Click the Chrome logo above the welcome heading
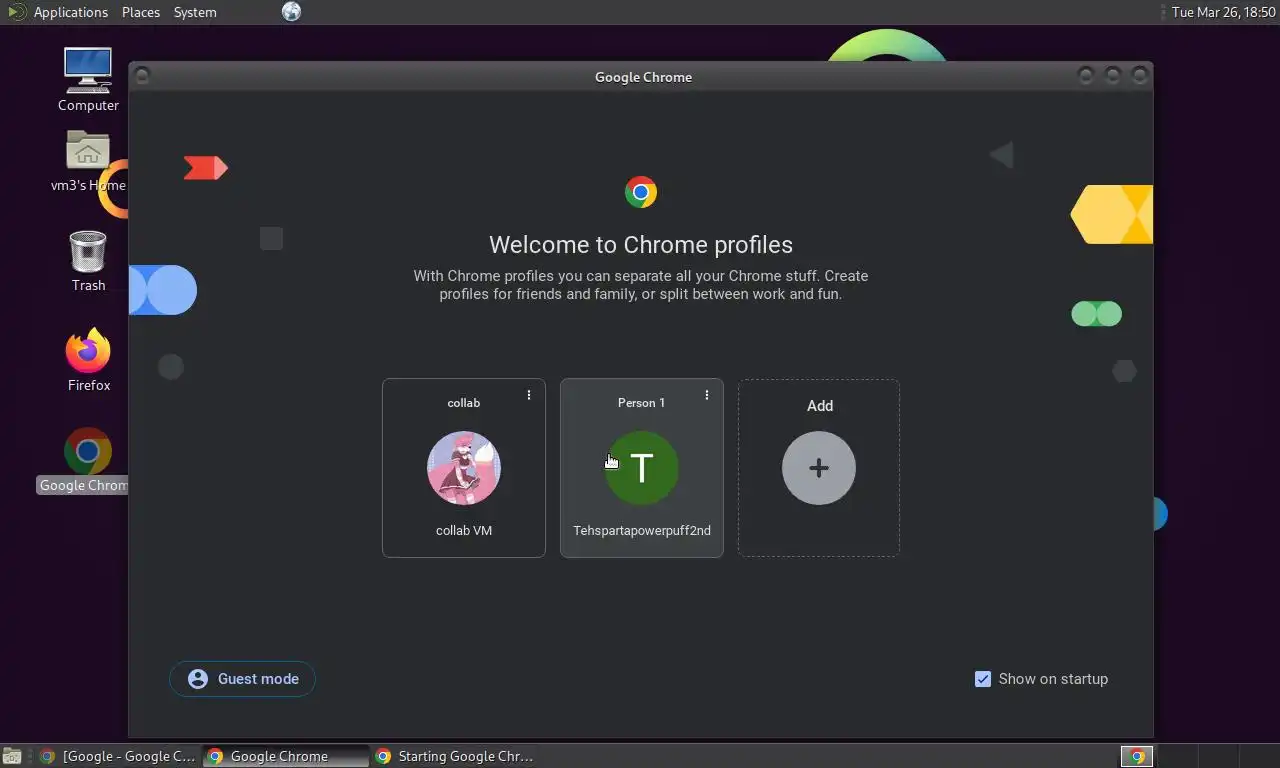The width and height of the screenshot is (1280, 768). pos(641,192)
